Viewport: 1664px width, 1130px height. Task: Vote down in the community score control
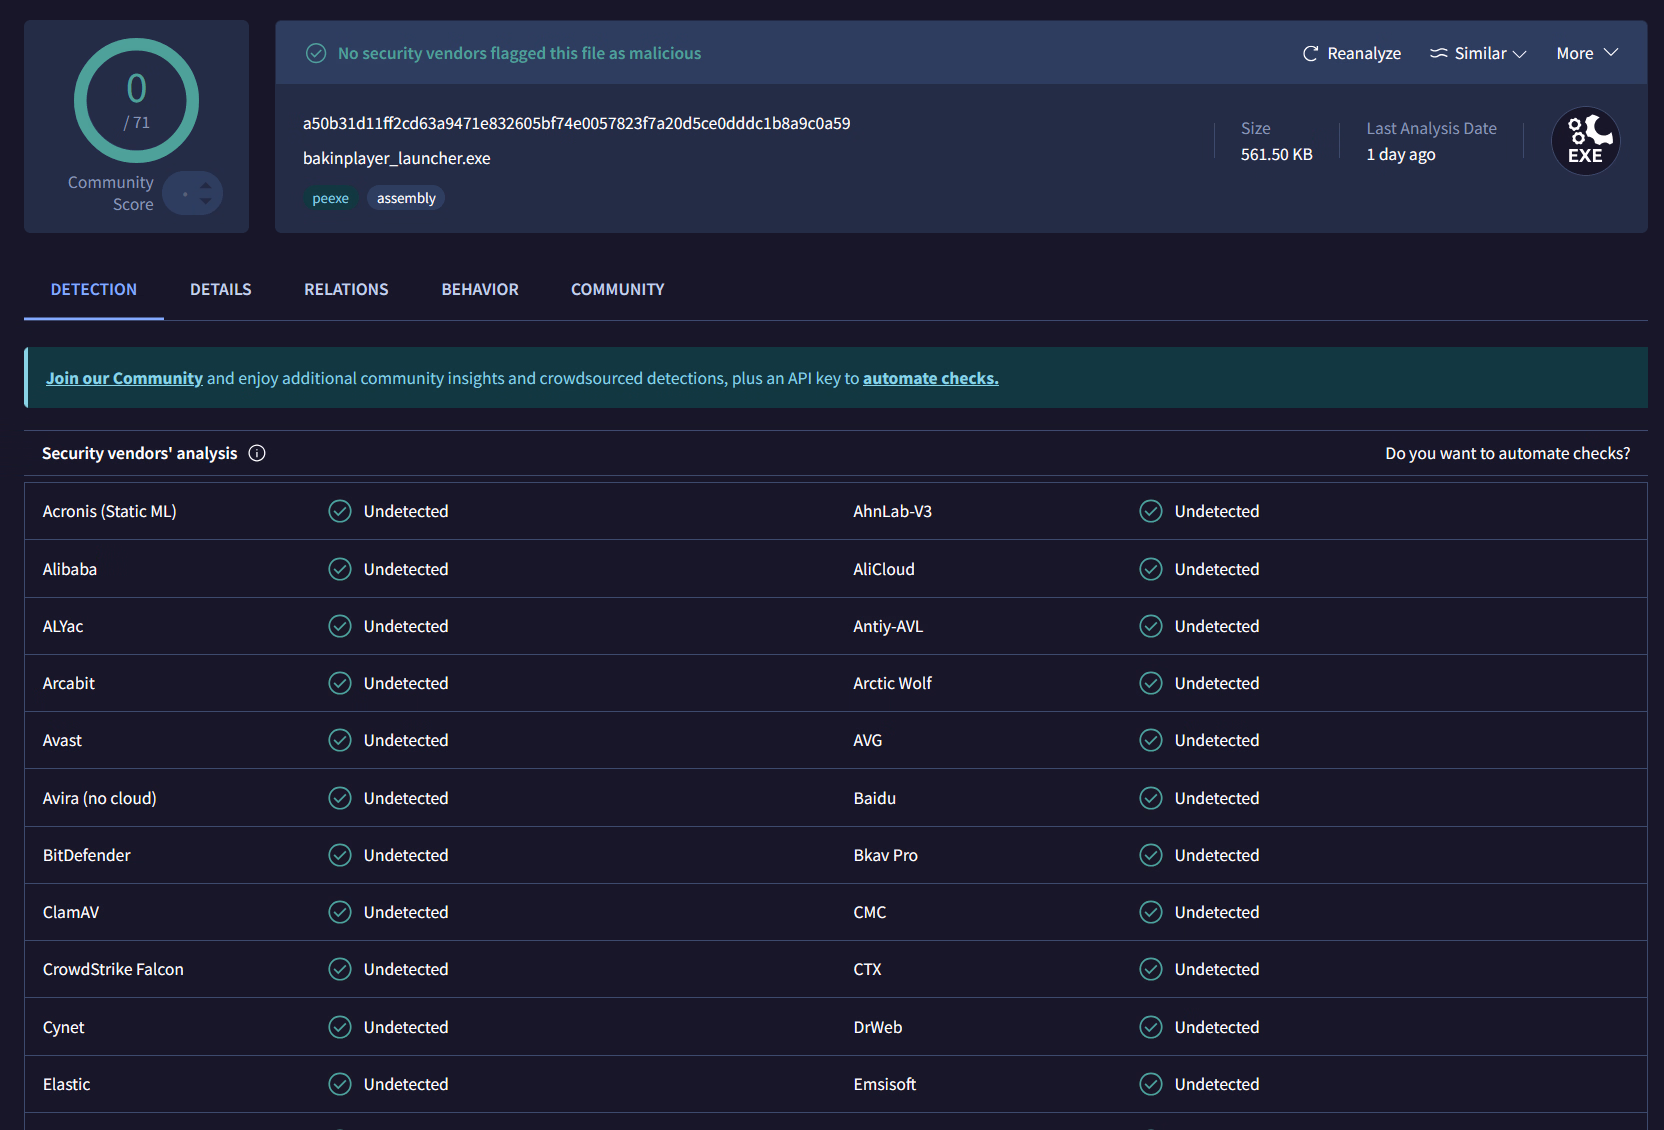click(206, 201)
